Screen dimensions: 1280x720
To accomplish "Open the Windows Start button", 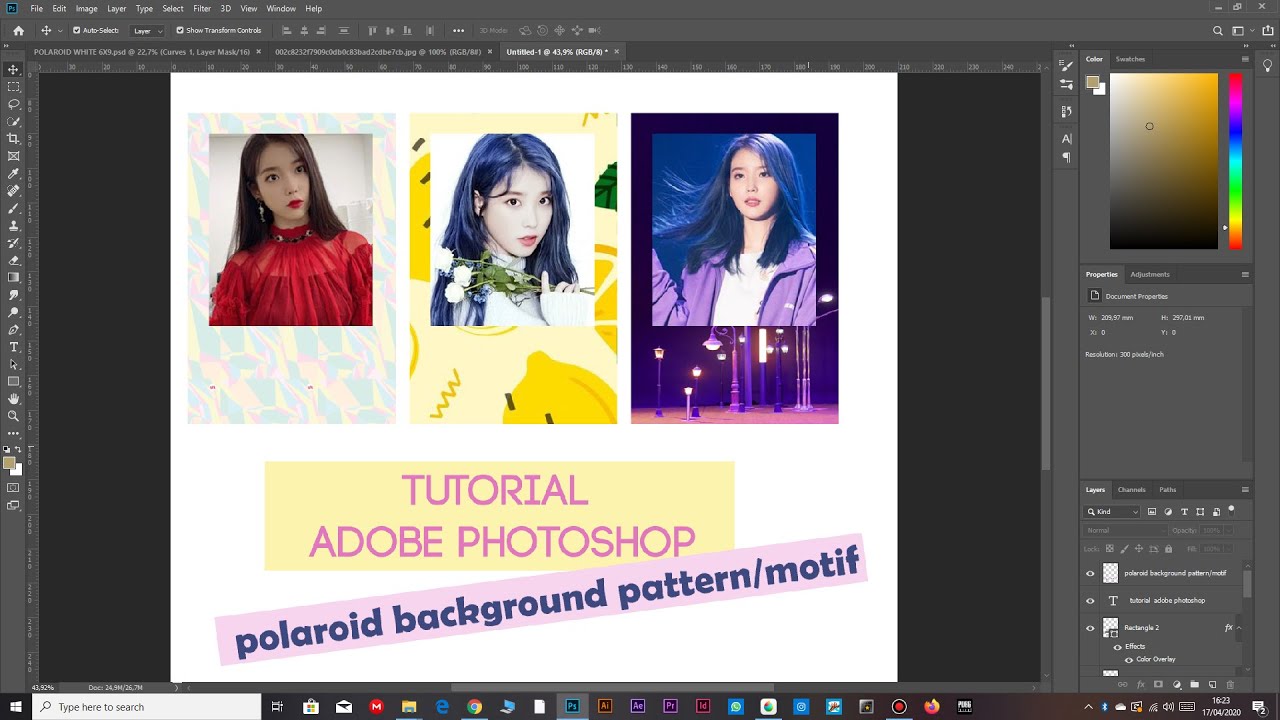I will (16, 707).
